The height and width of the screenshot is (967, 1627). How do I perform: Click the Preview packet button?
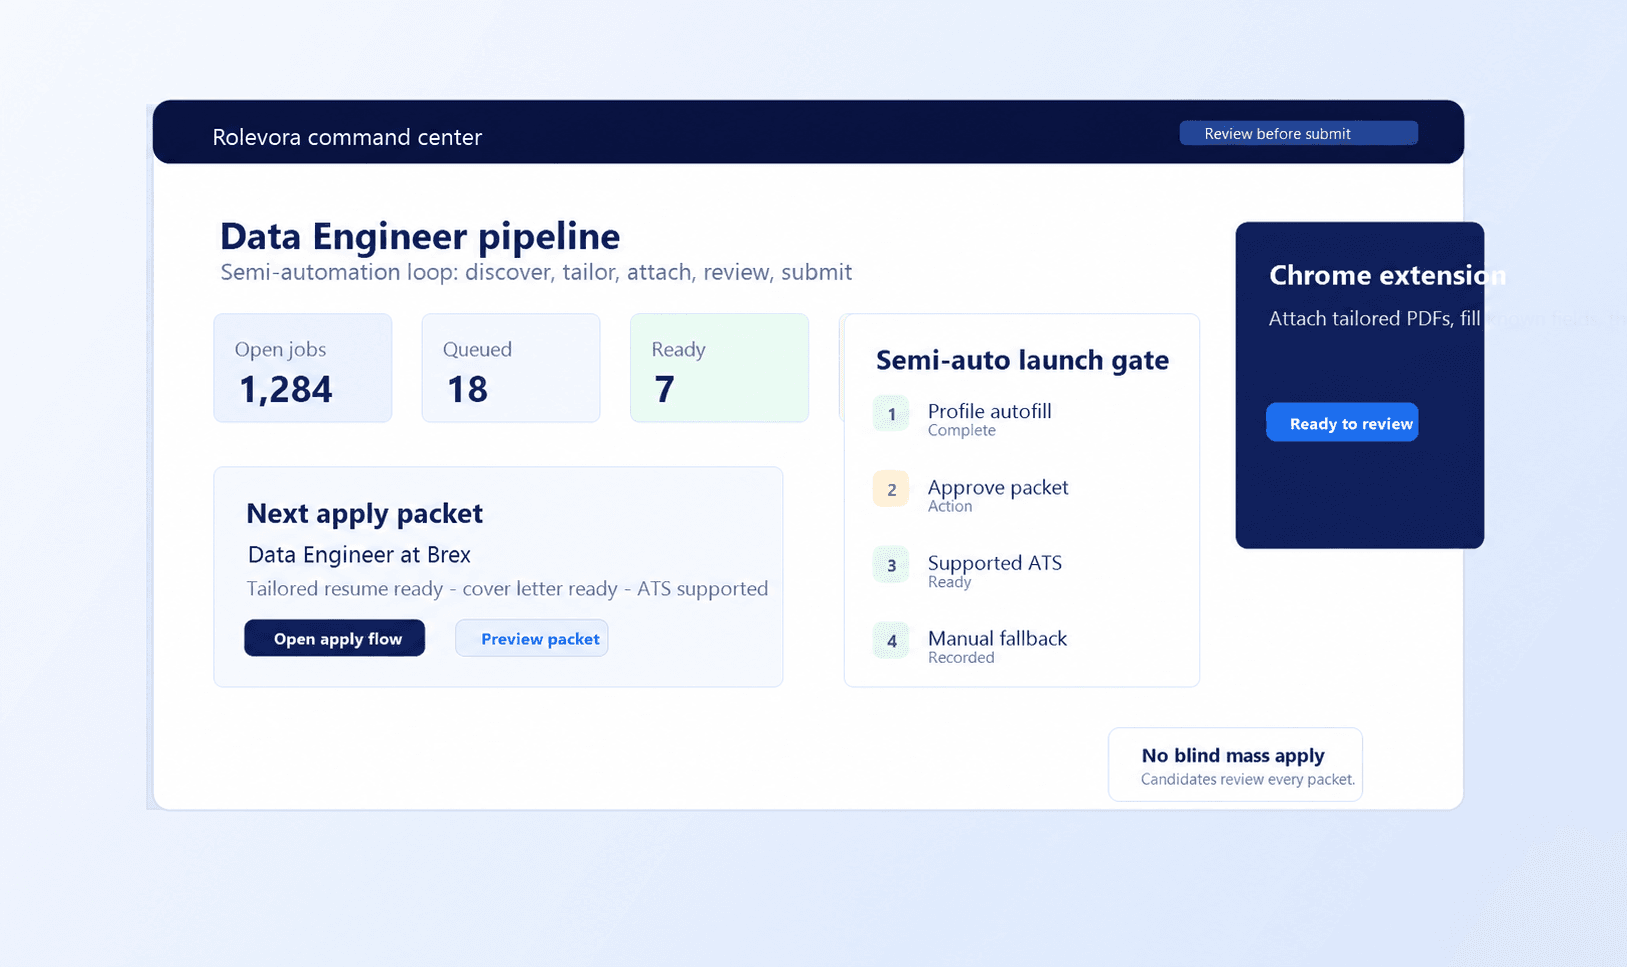click(x=532, y=638)
